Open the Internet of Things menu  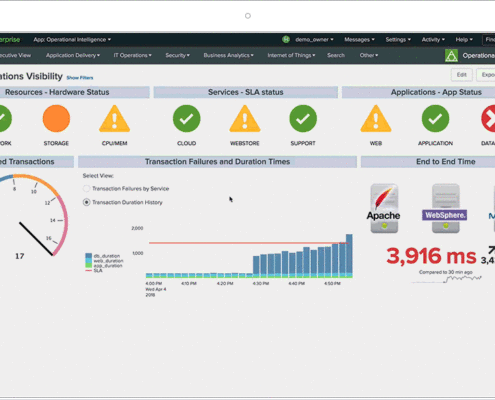point(291,55)
